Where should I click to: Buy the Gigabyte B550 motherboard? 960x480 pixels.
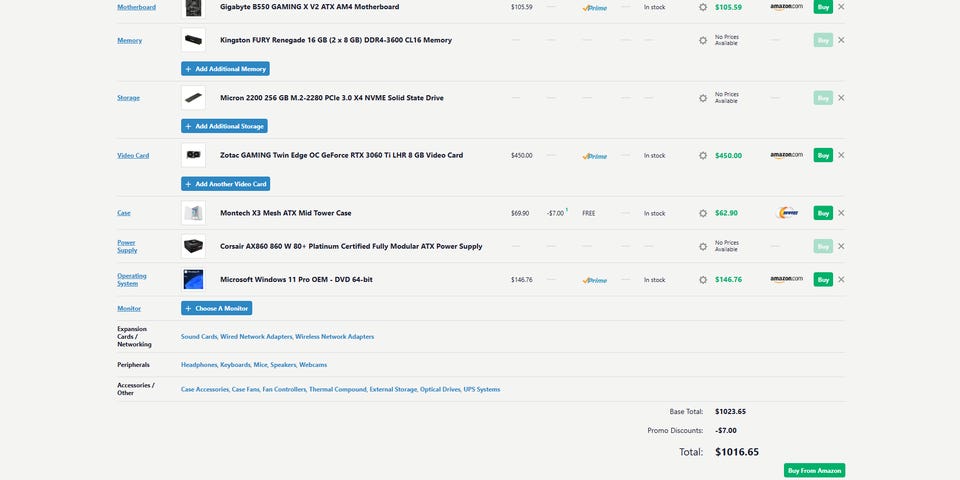pyautogui.click(x=823, y=7)
